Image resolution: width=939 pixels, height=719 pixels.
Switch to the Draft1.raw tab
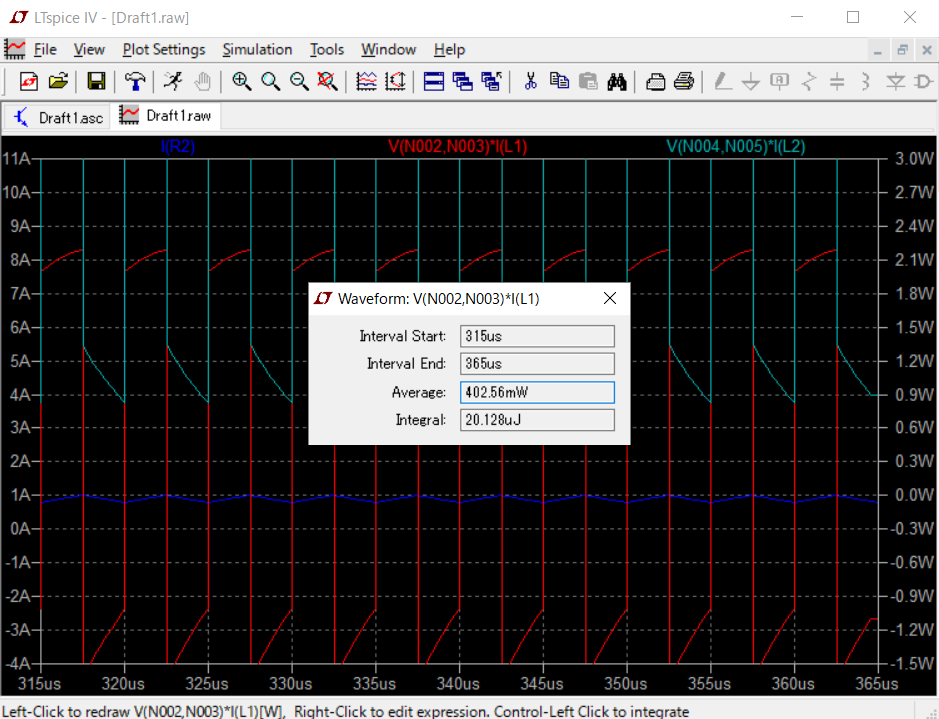(x=166, y=116)
